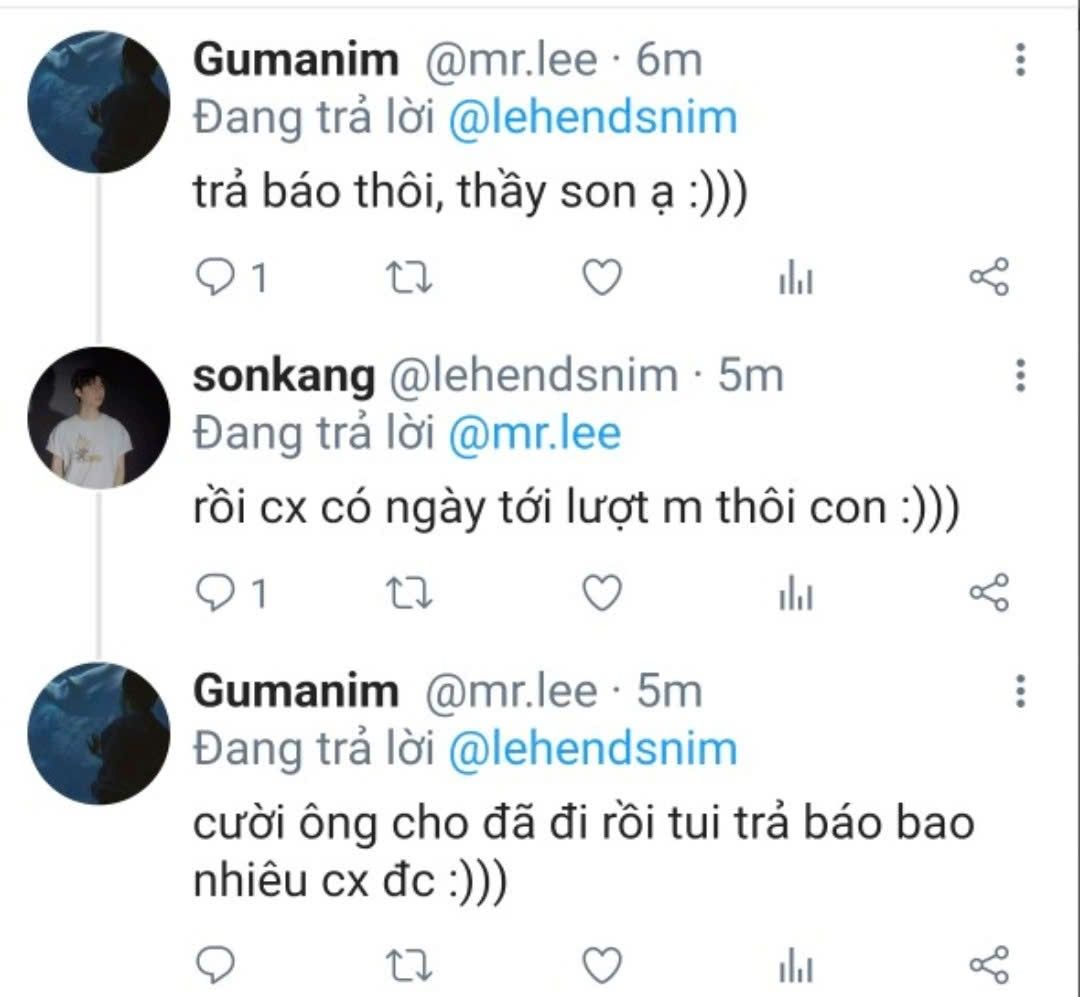View analytics of the first tweet
Screen dimensions: 1080x997
[x=796, y=278]
